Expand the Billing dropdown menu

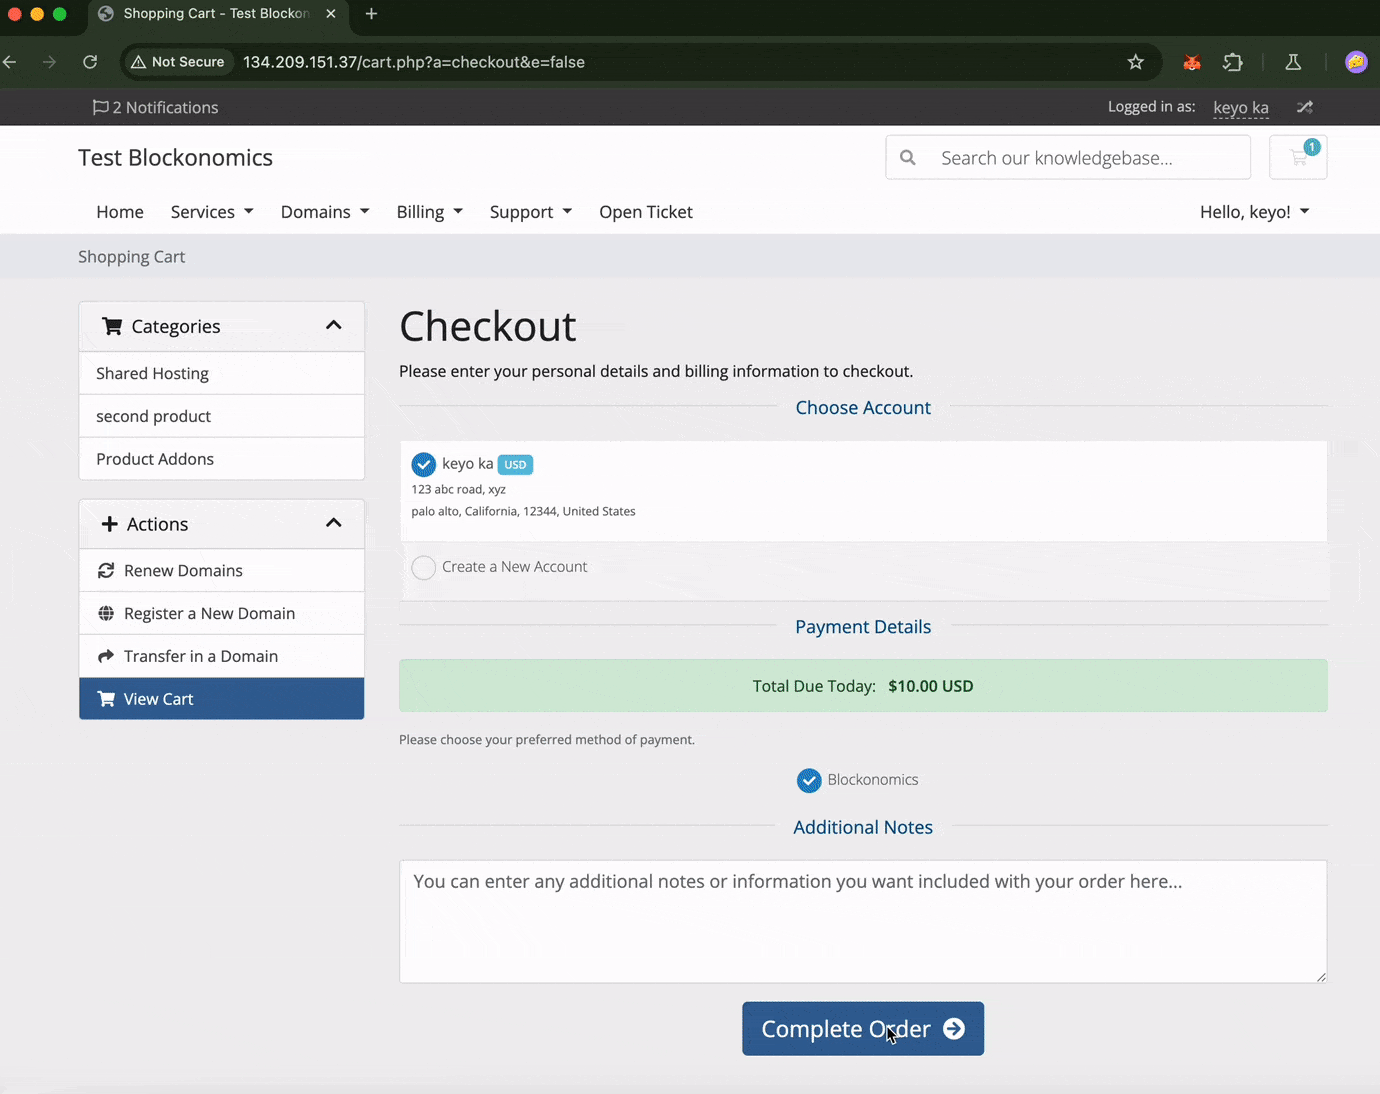(430, 212)
